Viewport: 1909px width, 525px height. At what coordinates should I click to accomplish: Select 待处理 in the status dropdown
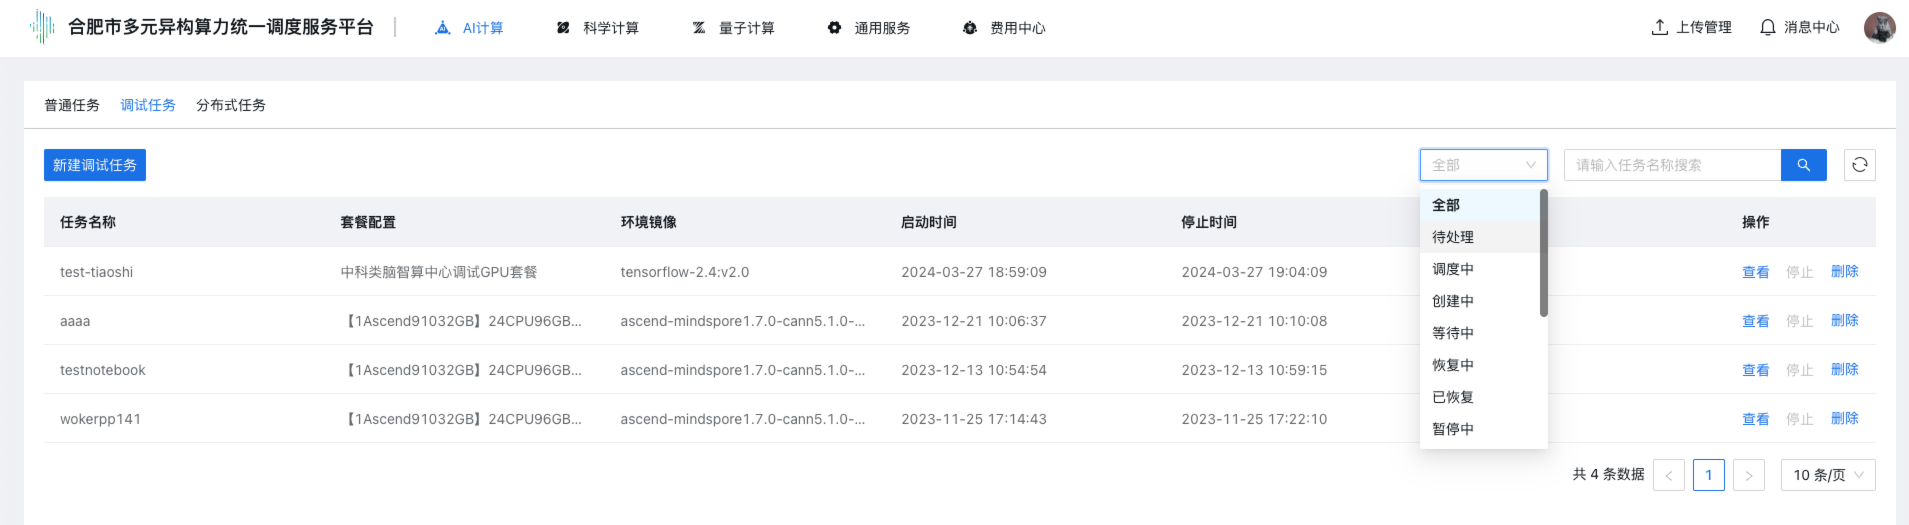coord(1453,237)
